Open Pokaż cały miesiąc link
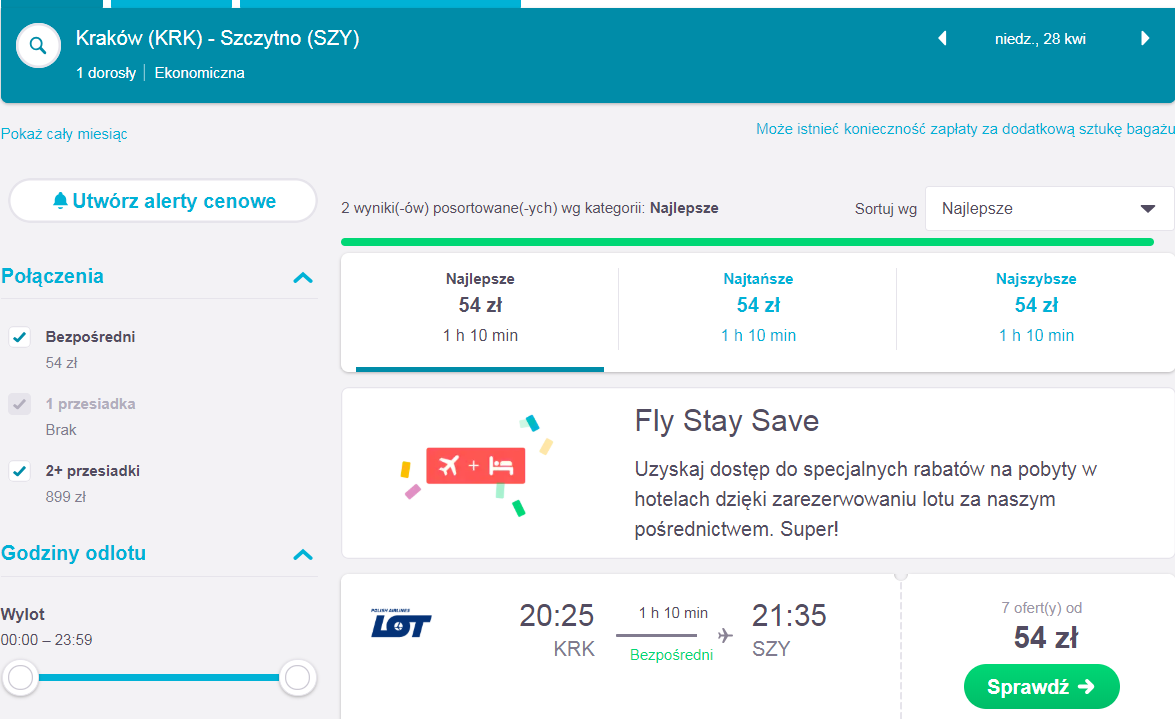1175x719 pixels. [64, 134]
